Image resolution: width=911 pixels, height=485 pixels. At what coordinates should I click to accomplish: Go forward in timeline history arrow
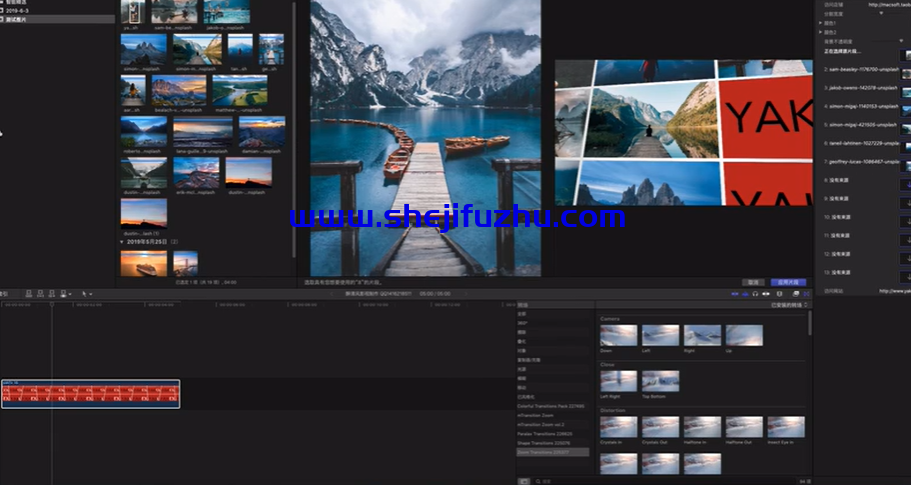pos(467,294)
